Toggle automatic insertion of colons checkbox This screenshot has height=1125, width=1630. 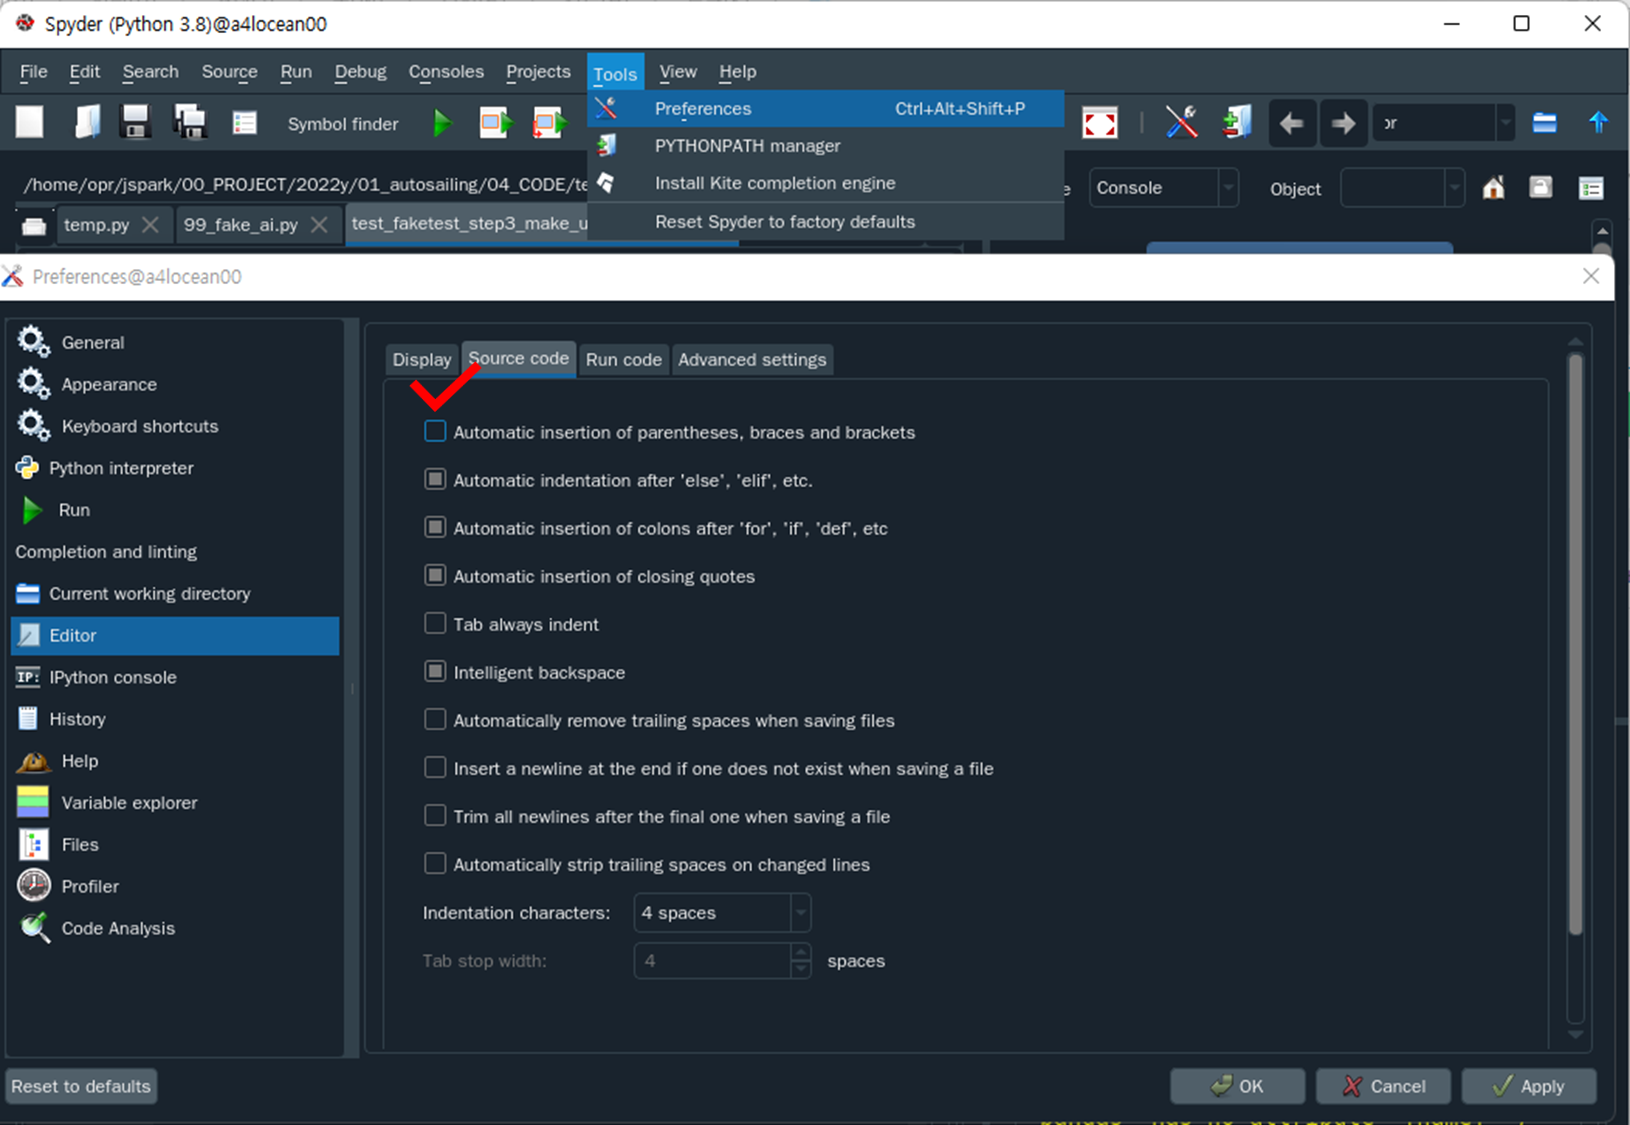[435, 527]
